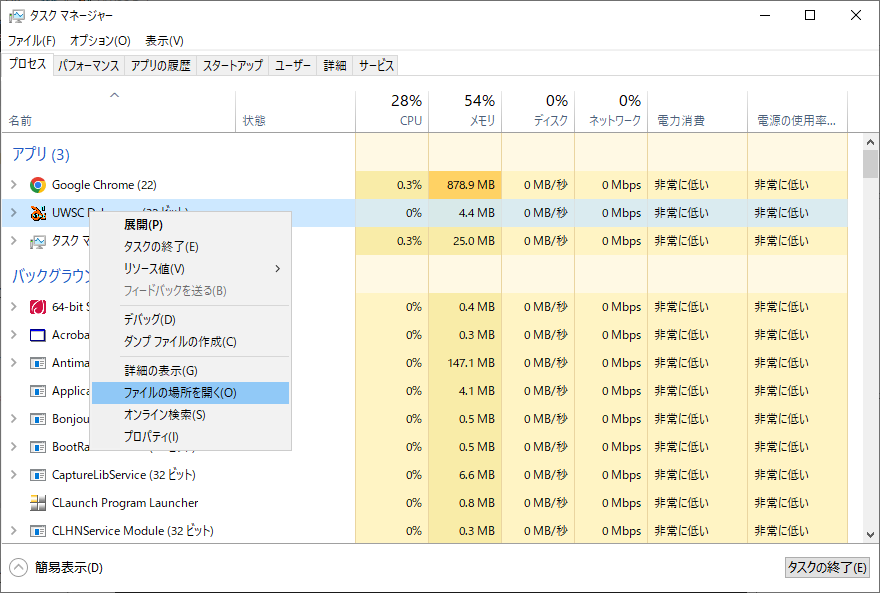880x593 pixels.
Task: Sort by the ディスク column header
Action: click(x=538, y=111)
